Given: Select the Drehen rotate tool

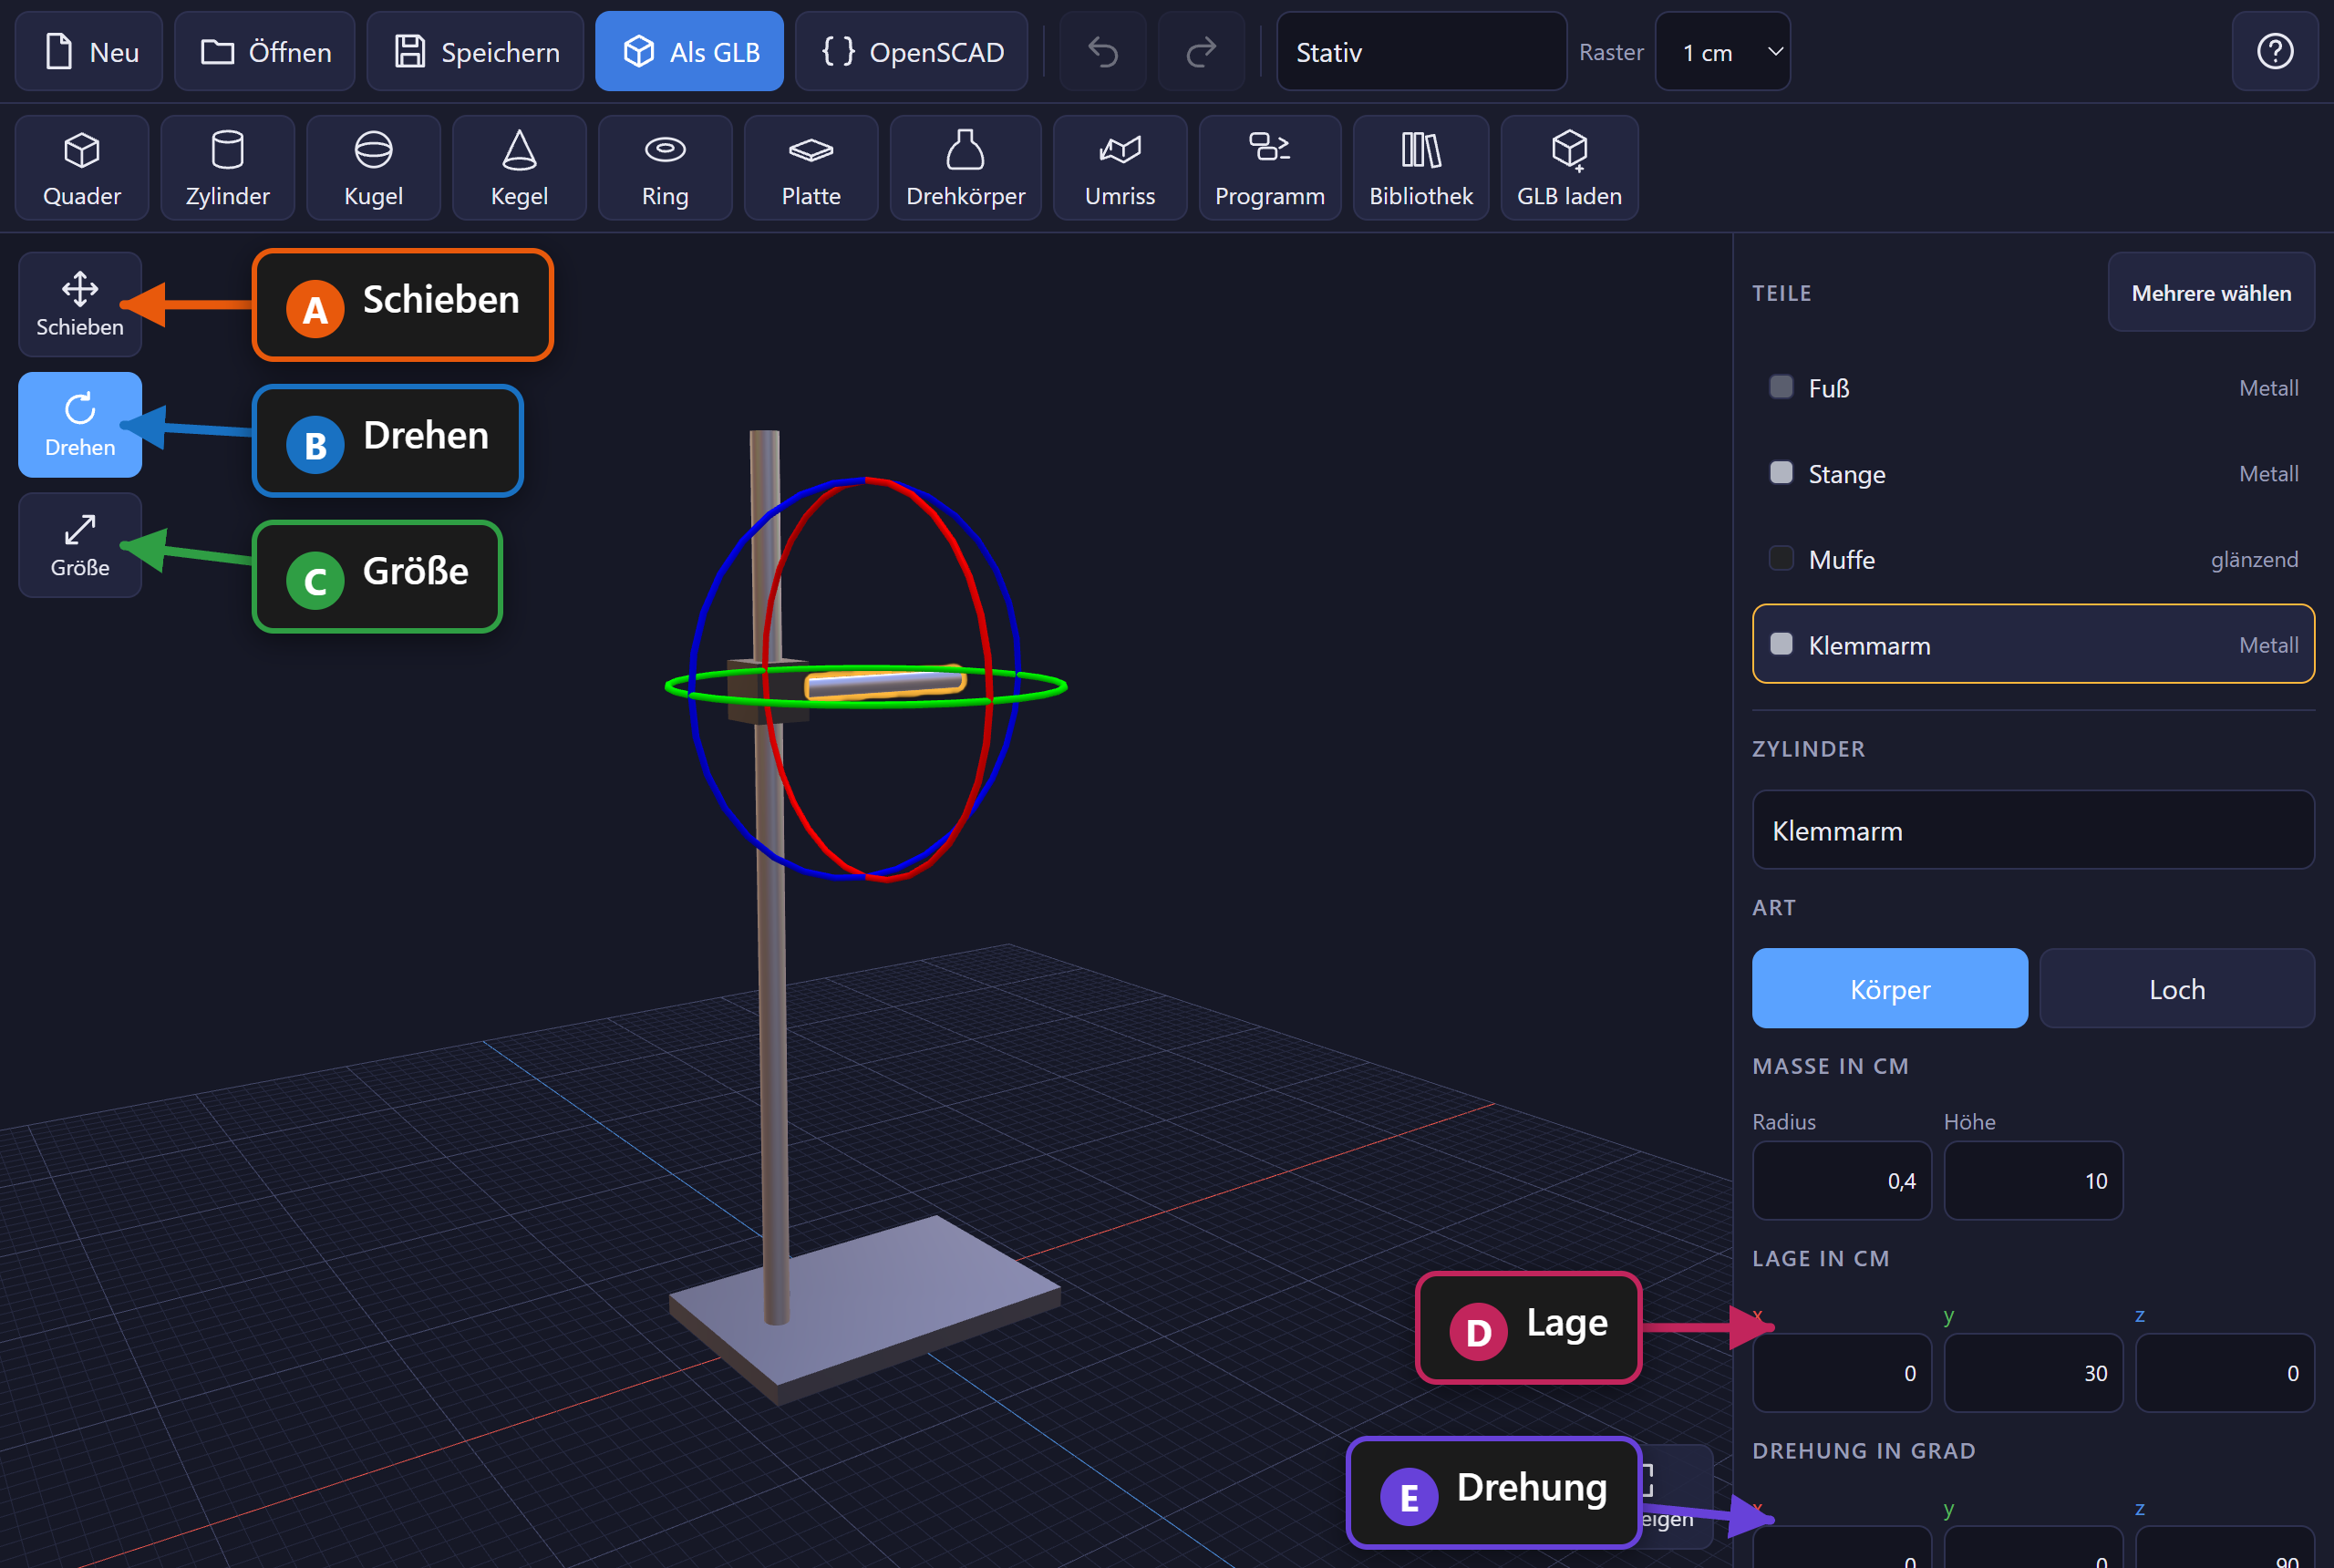Looking at the screenshot, I should click(x=80, y=424).
